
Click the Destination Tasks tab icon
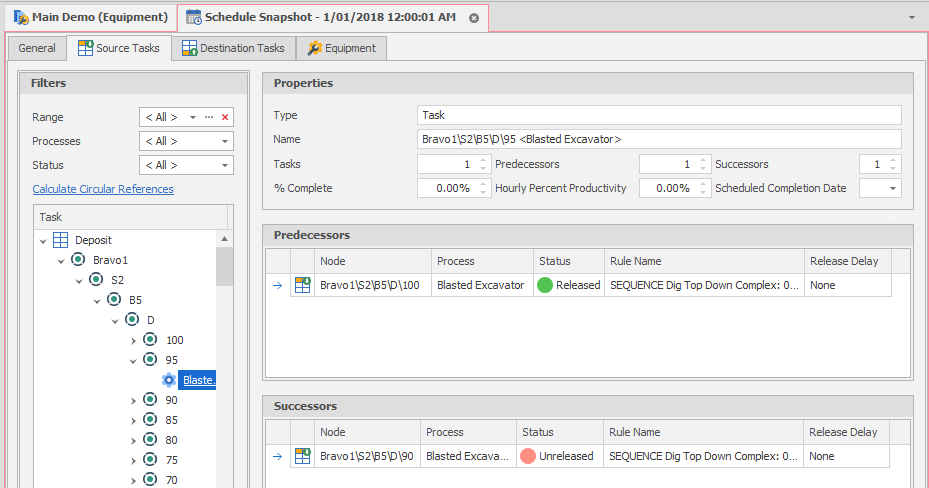point(190,48)
